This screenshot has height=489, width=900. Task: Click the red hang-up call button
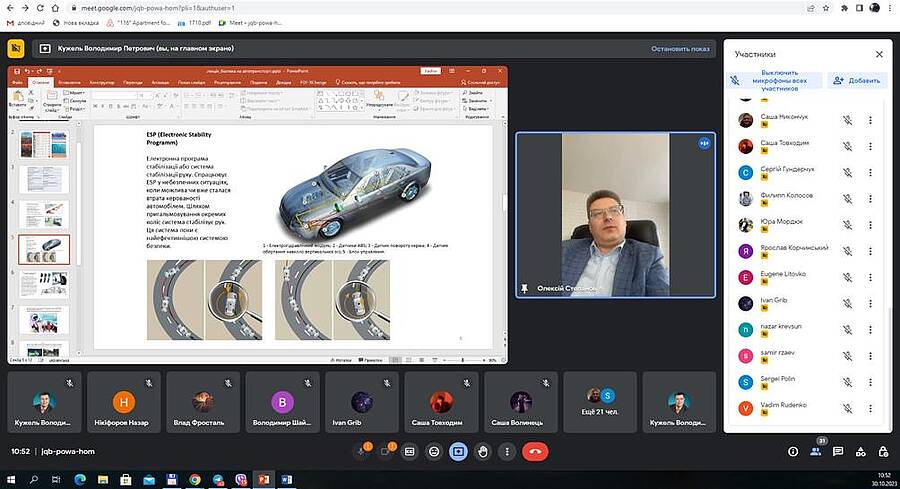coord(535,451)
